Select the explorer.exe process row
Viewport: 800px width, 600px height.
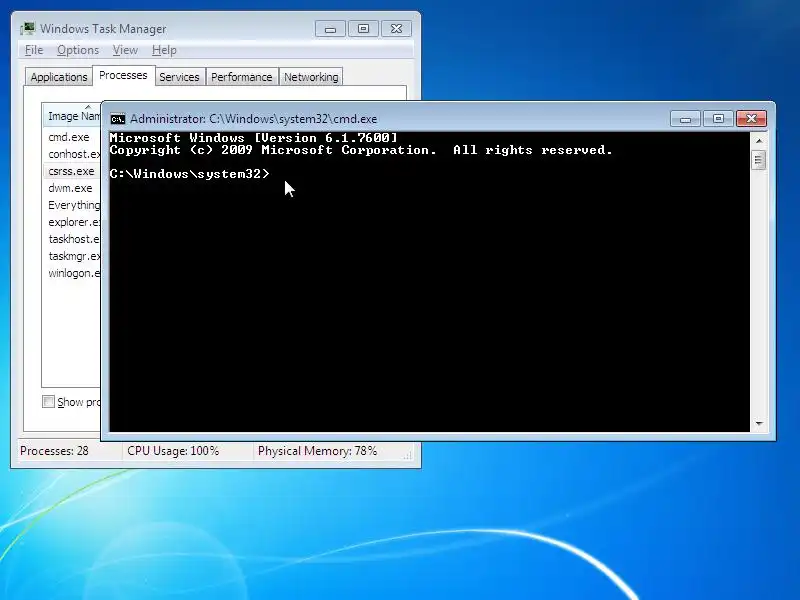[72, 222]
